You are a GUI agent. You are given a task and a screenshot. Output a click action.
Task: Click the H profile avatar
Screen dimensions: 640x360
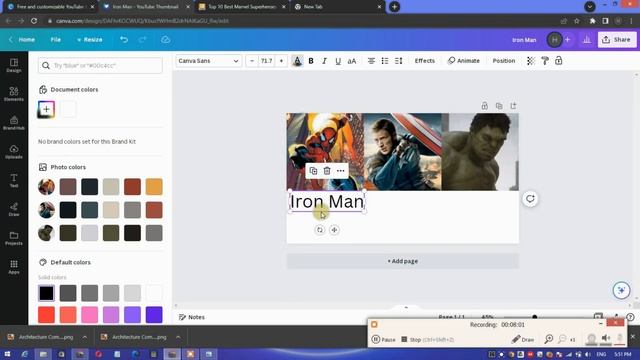coord(554,40)
